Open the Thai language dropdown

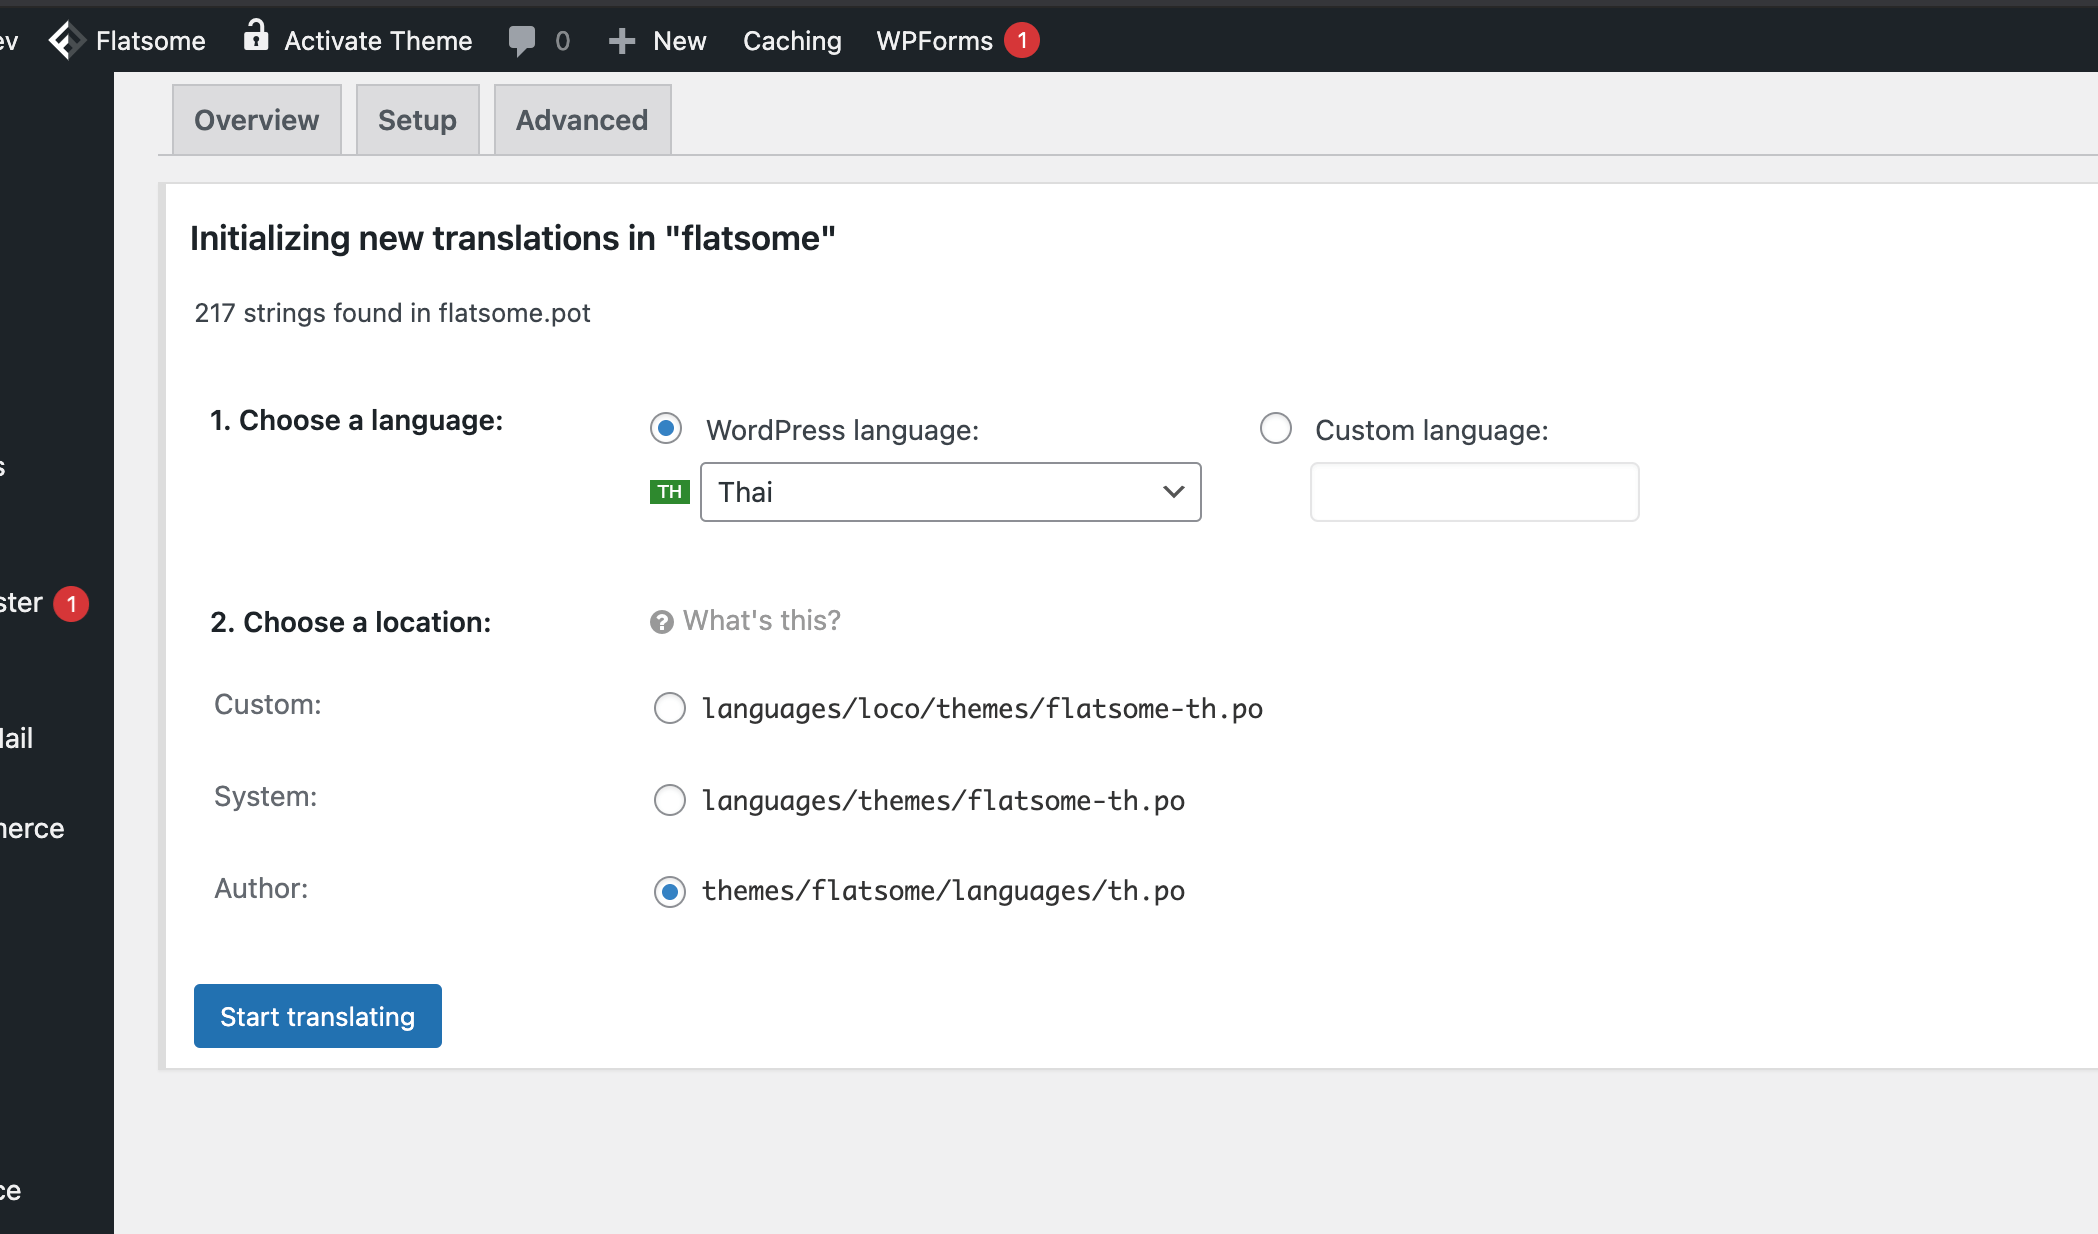950,492
